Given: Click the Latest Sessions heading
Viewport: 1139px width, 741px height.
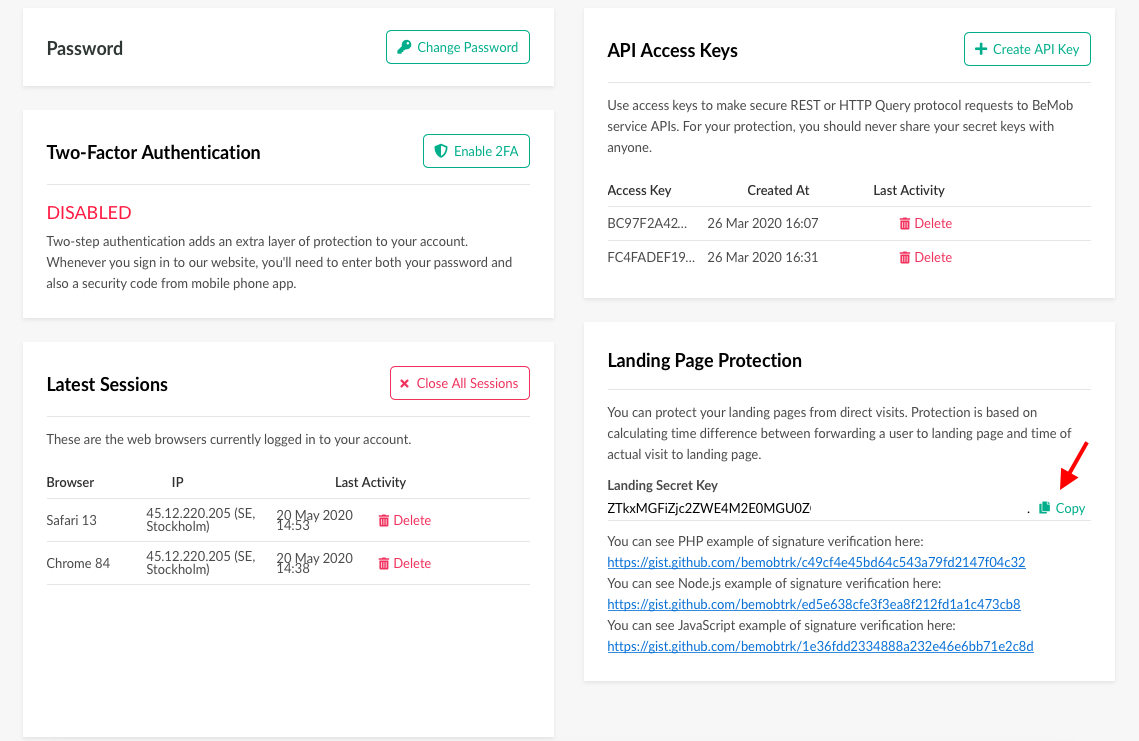Looking at the screenshot, I should coord(107,384).
